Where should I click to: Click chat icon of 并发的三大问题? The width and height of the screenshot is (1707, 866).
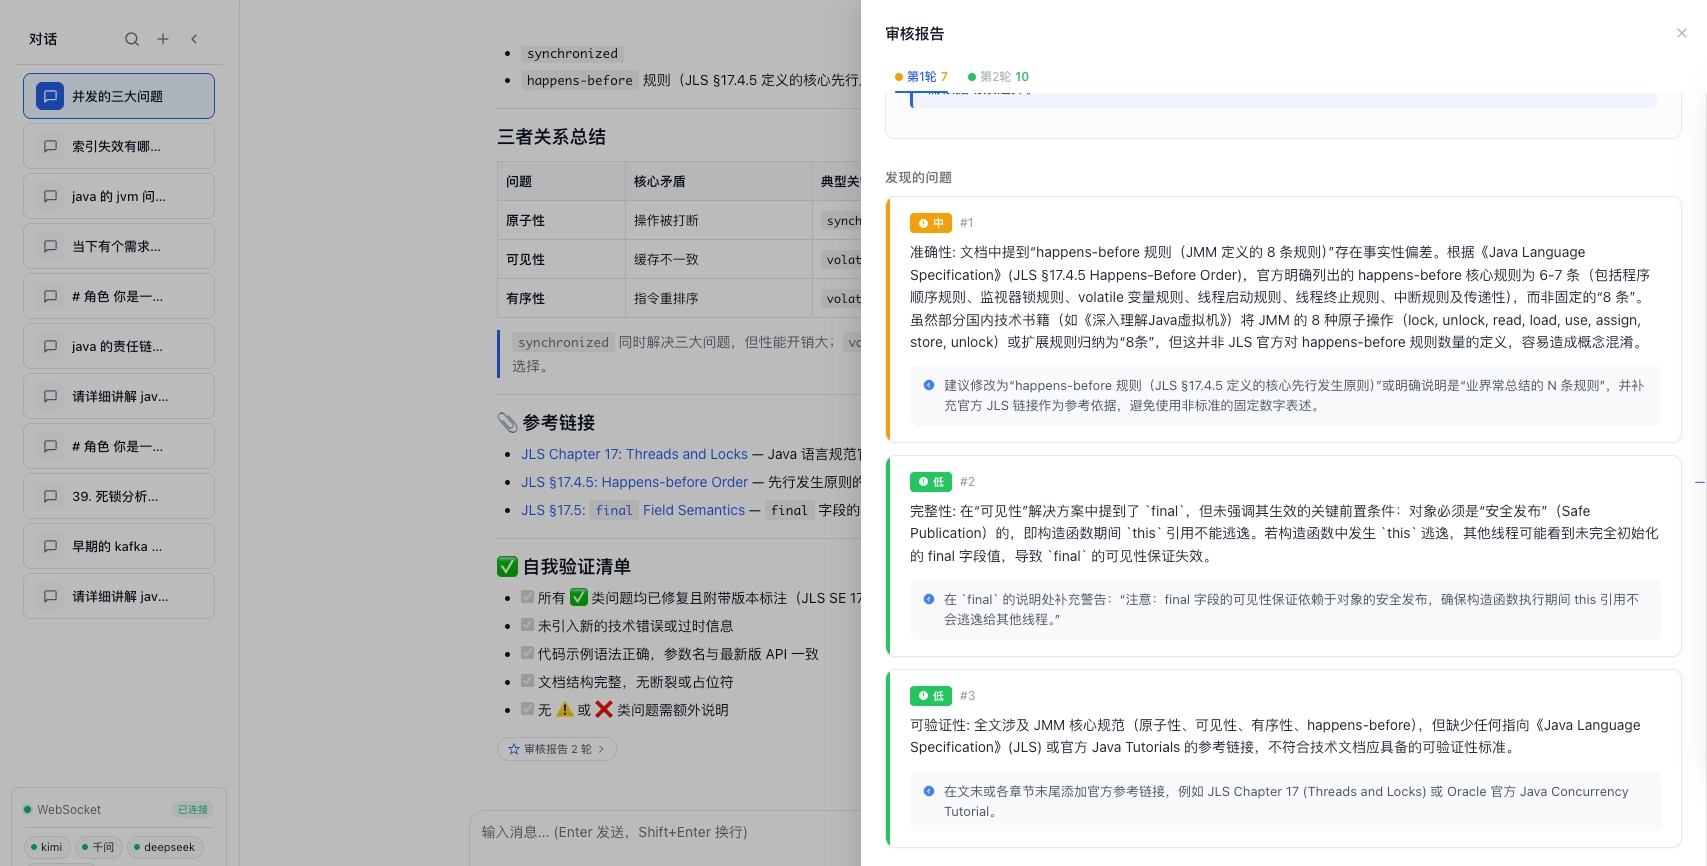click(x=50, y=96)
